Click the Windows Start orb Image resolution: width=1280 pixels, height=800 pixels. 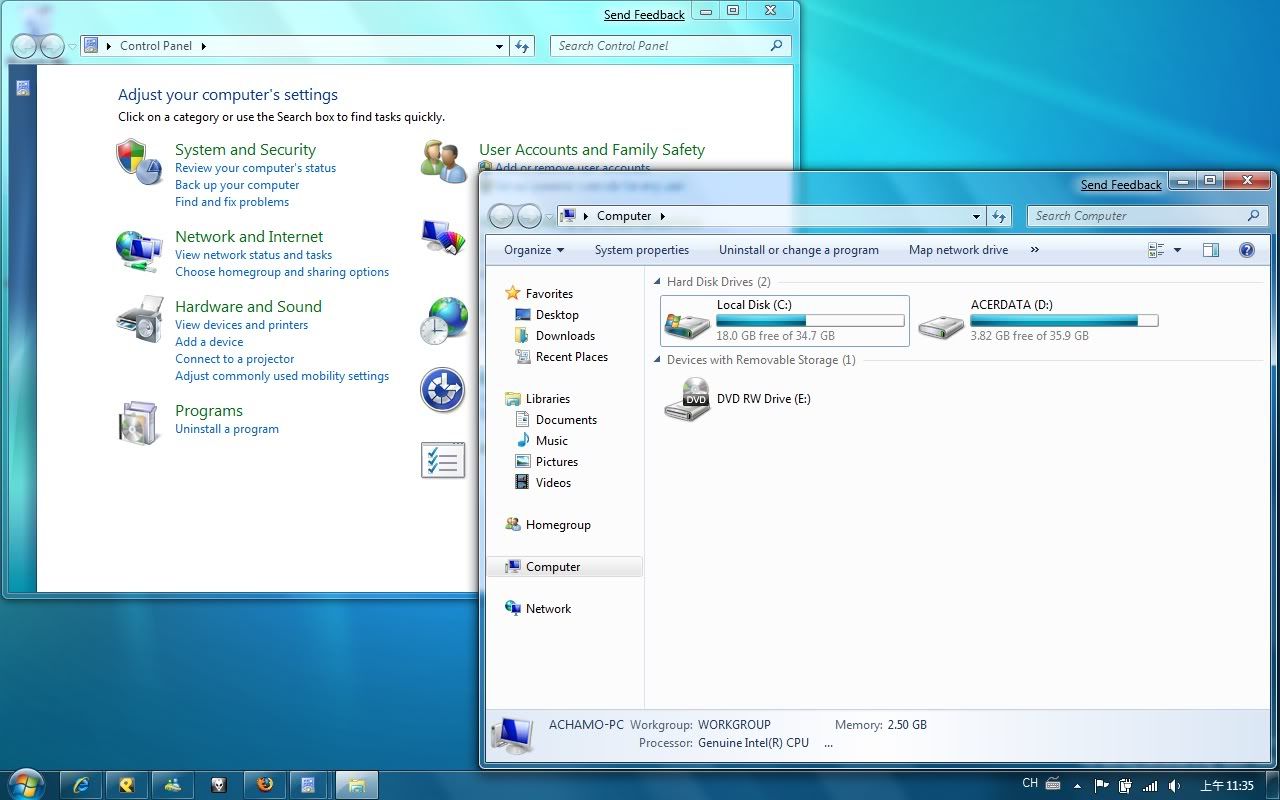tap(25, 783)
